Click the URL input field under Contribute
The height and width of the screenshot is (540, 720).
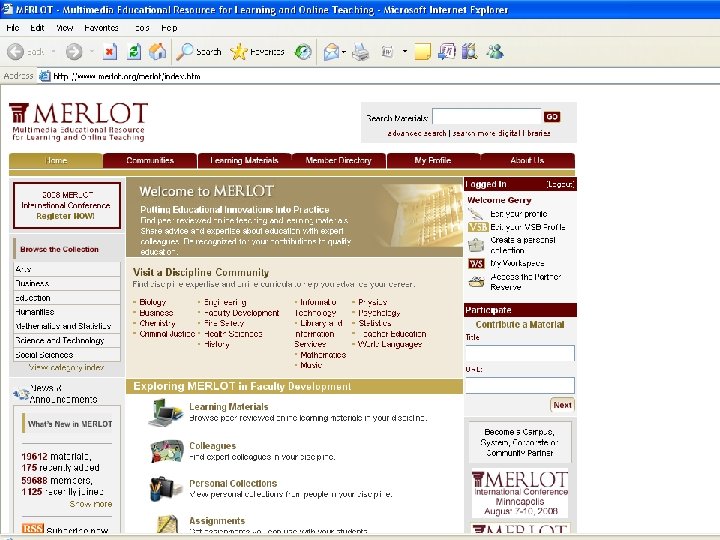(520, 385)
